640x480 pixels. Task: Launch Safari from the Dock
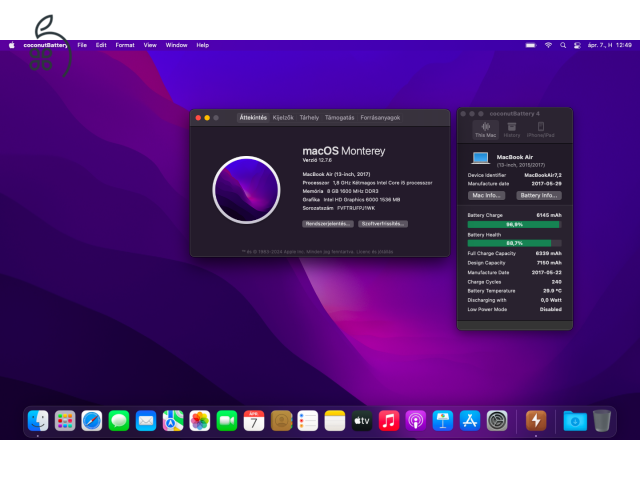click(92, 421)
